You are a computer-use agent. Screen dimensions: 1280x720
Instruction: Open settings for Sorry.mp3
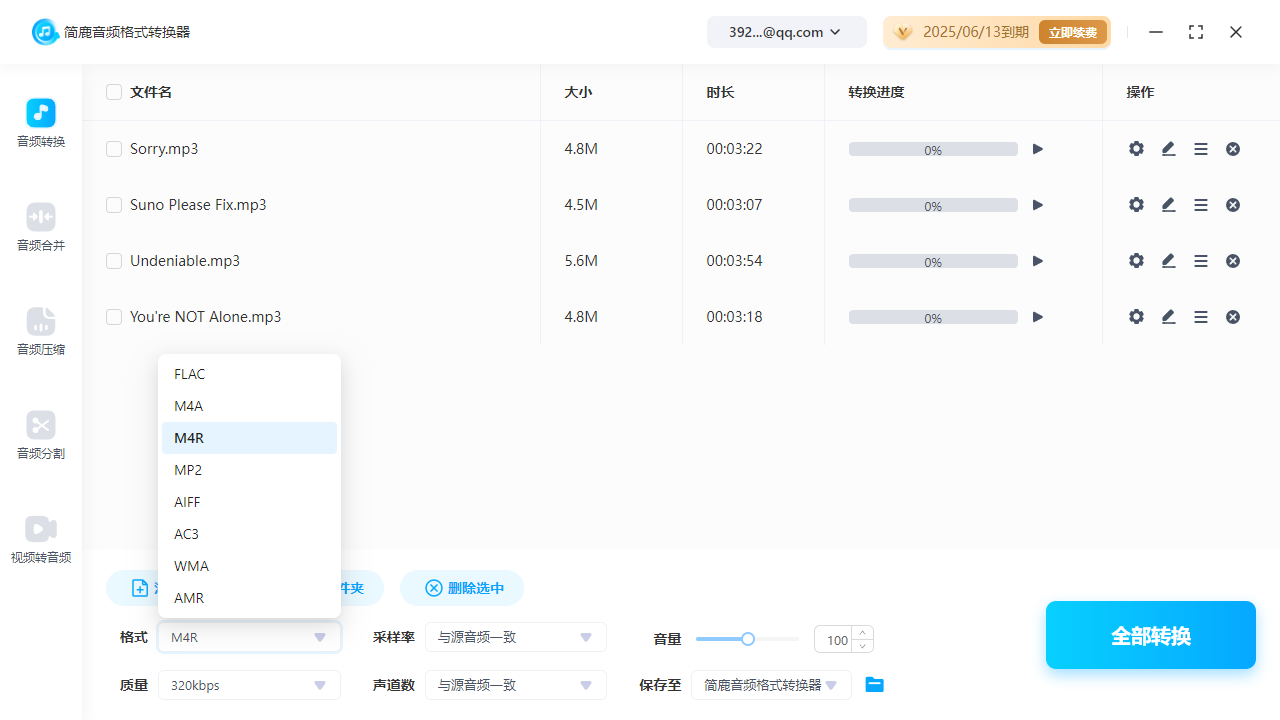pyautogui.click(x=1136, y=148)
